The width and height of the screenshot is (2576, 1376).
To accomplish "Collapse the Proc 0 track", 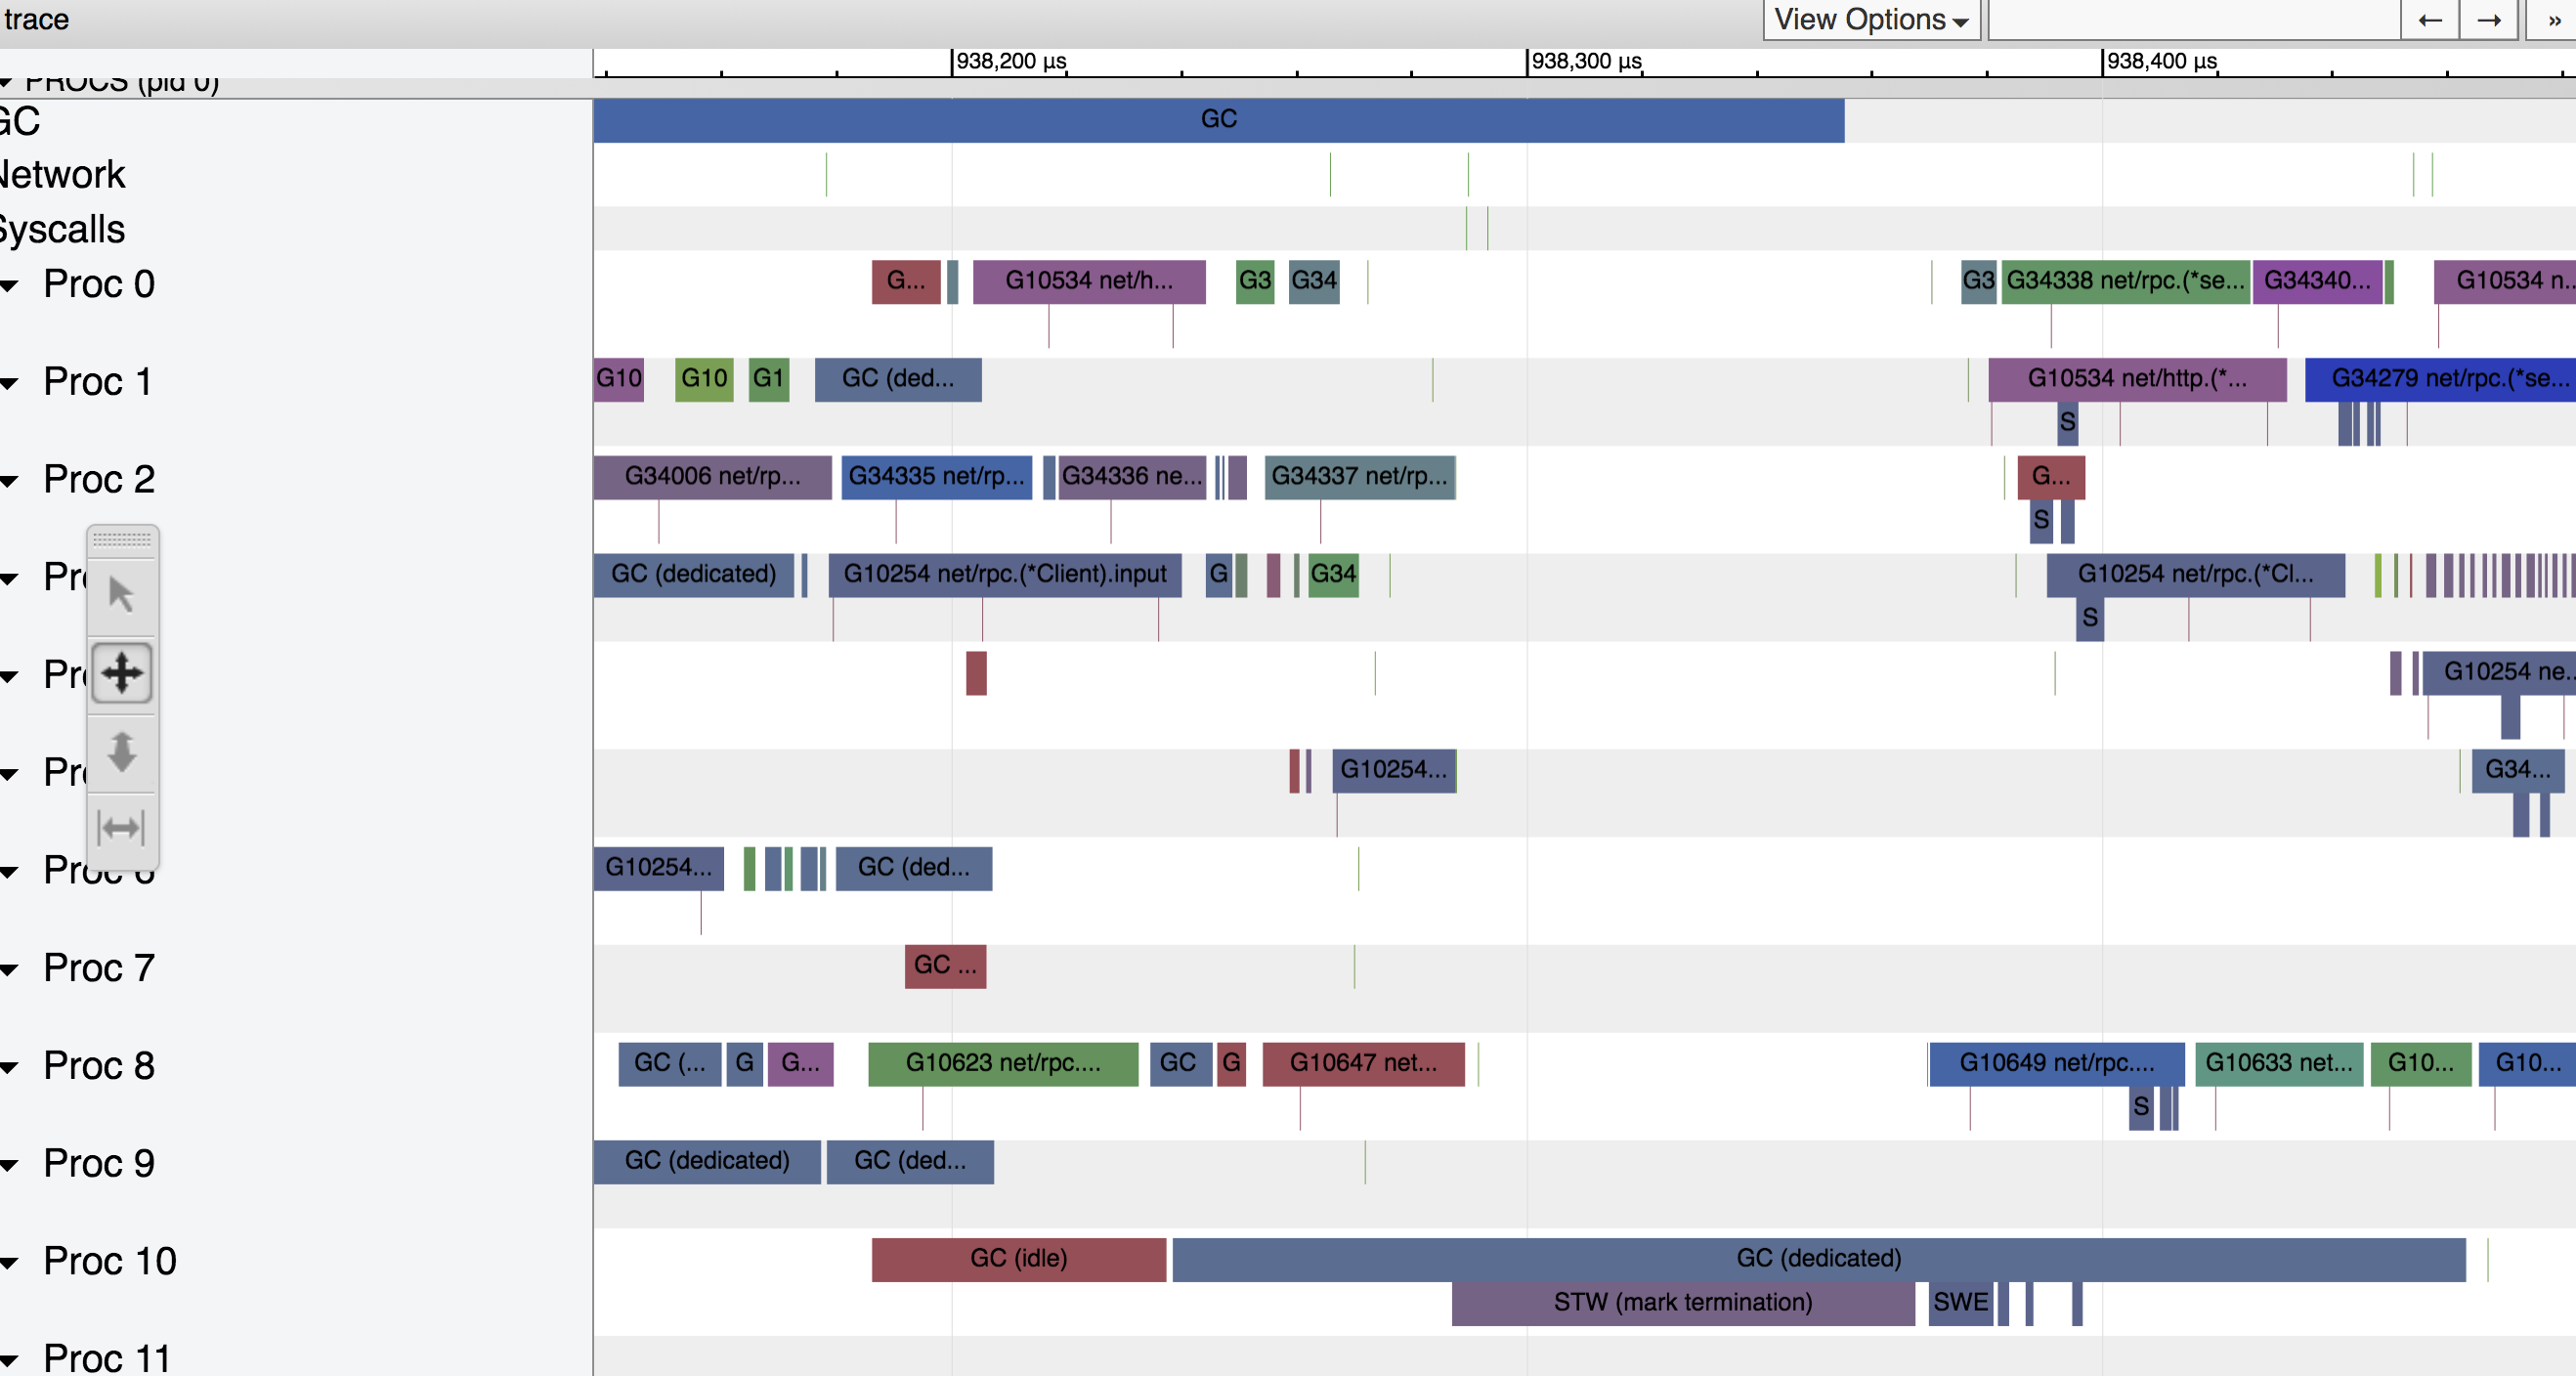I will click(10, 286).
